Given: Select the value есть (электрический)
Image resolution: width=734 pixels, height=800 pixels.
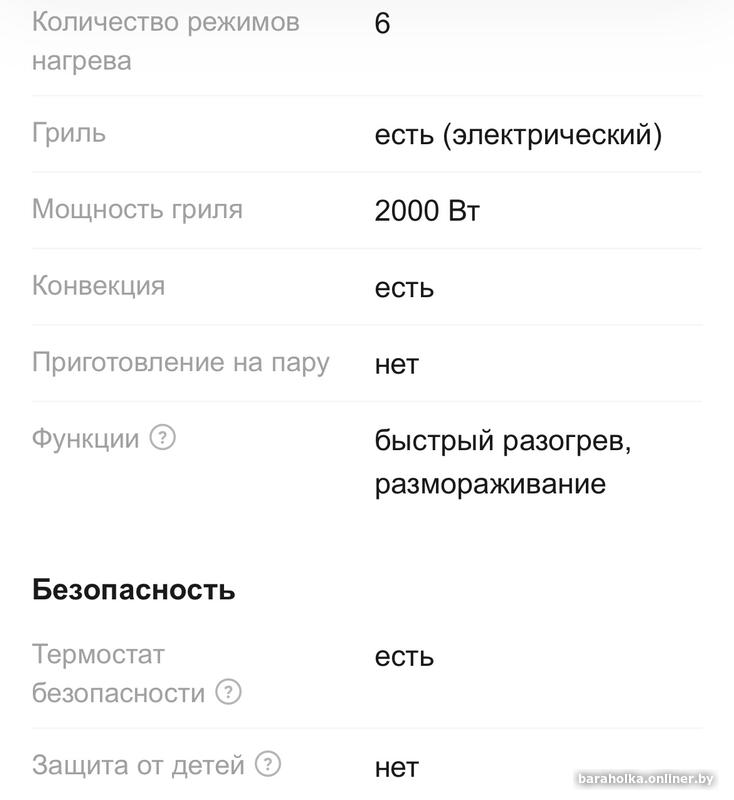Looking at the screenshot, I should coord(518,135).
